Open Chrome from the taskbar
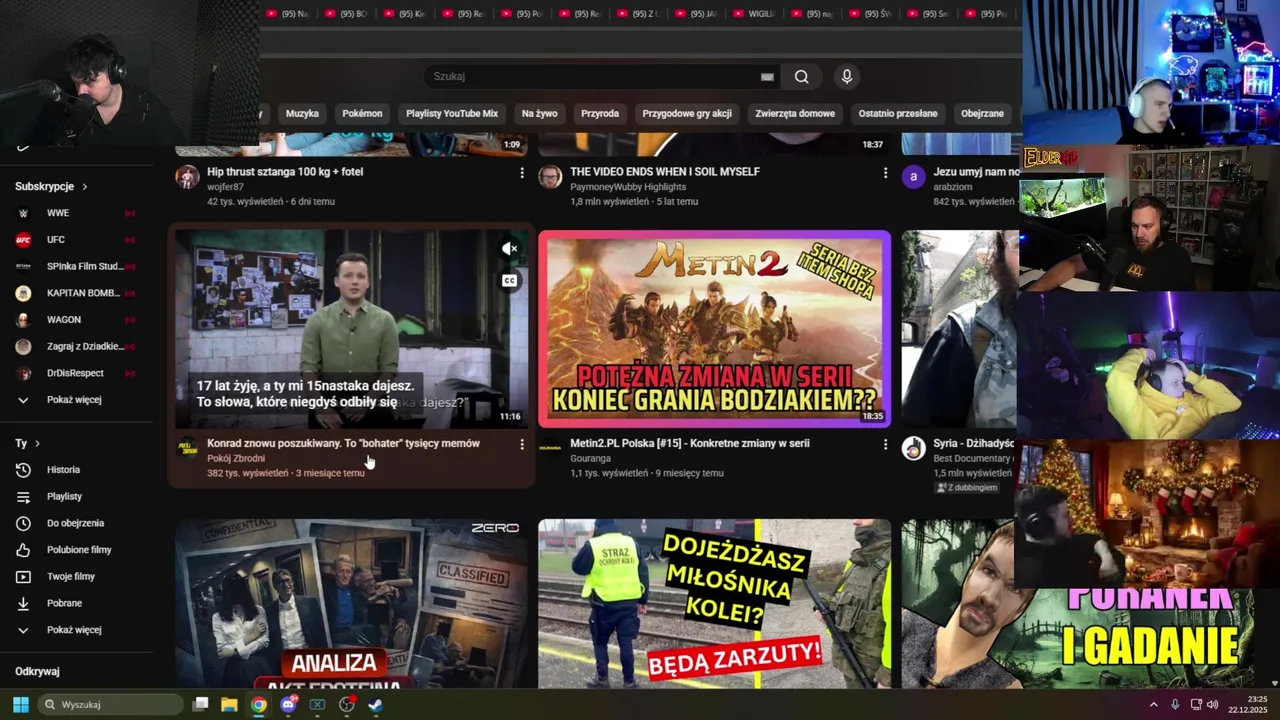Screen dimensions: 1280x720 pyautogui.click(x=259, y=704)
